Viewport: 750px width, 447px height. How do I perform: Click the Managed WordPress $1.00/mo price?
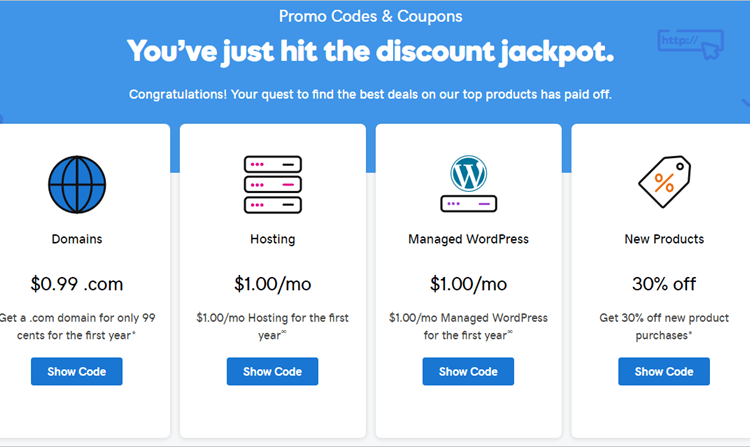point(468,284)
